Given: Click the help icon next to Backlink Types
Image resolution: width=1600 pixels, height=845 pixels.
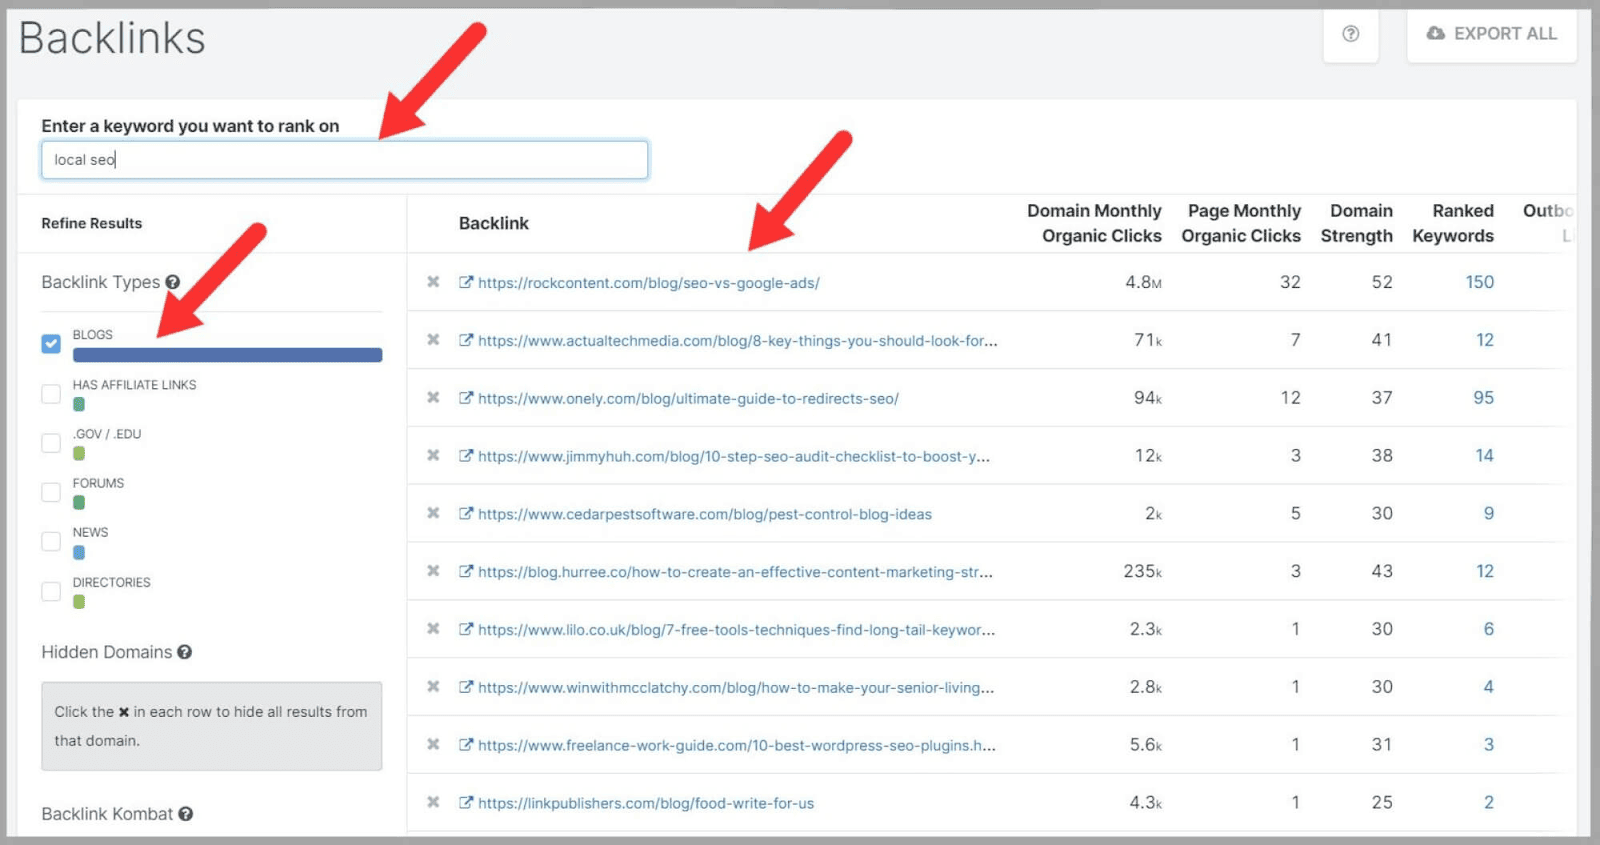Looking at the screenshot, I should [173, 282].
